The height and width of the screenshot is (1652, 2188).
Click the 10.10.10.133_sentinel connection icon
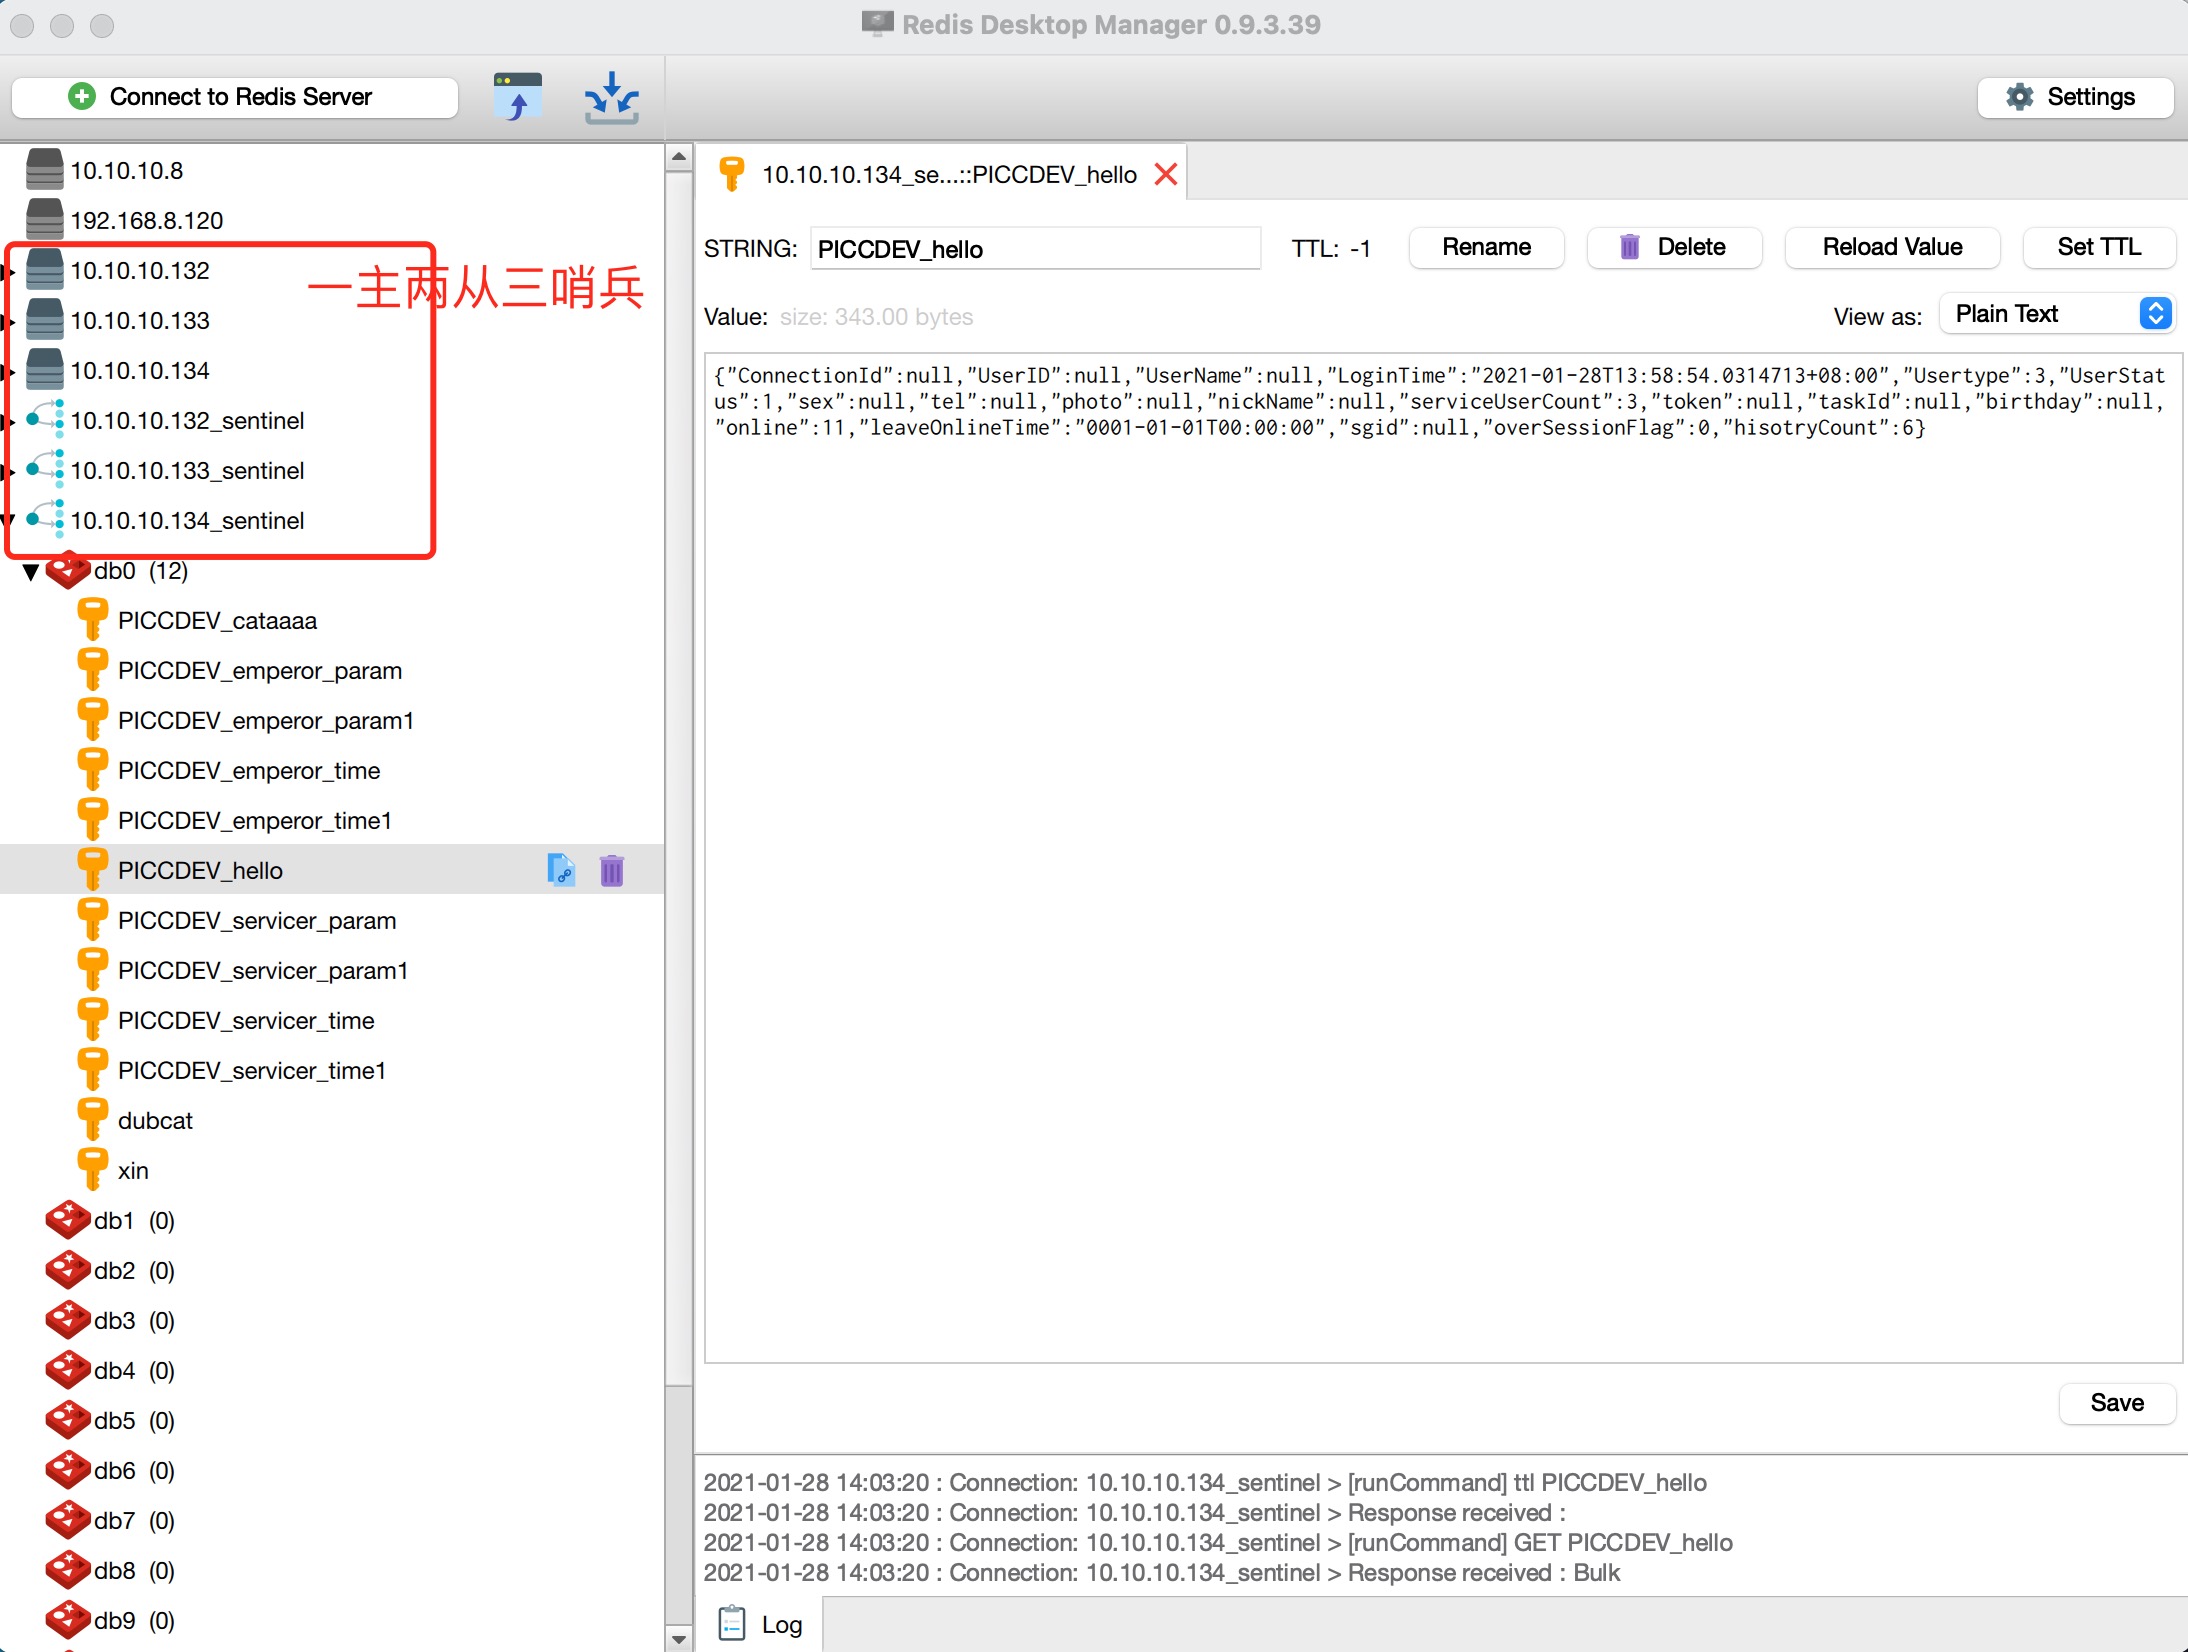(46, 470)
